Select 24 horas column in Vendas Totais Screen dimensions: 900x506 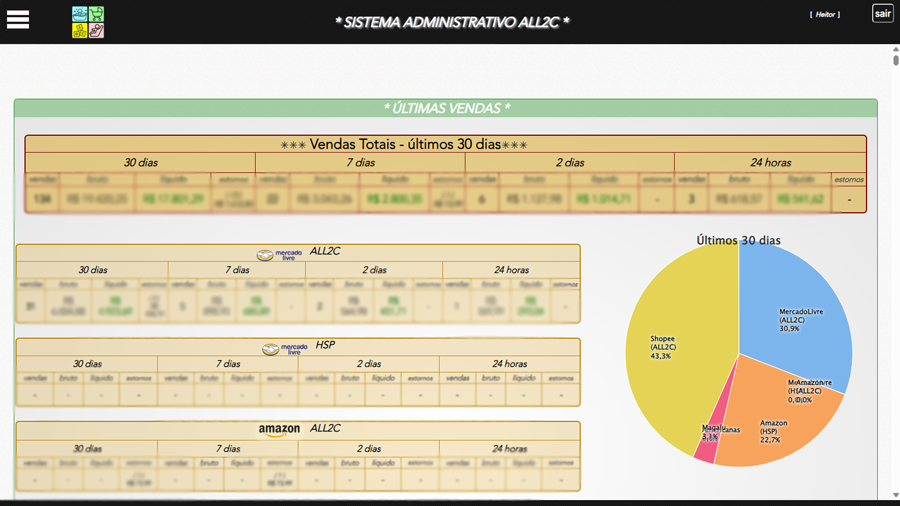[x=770, y=162]
